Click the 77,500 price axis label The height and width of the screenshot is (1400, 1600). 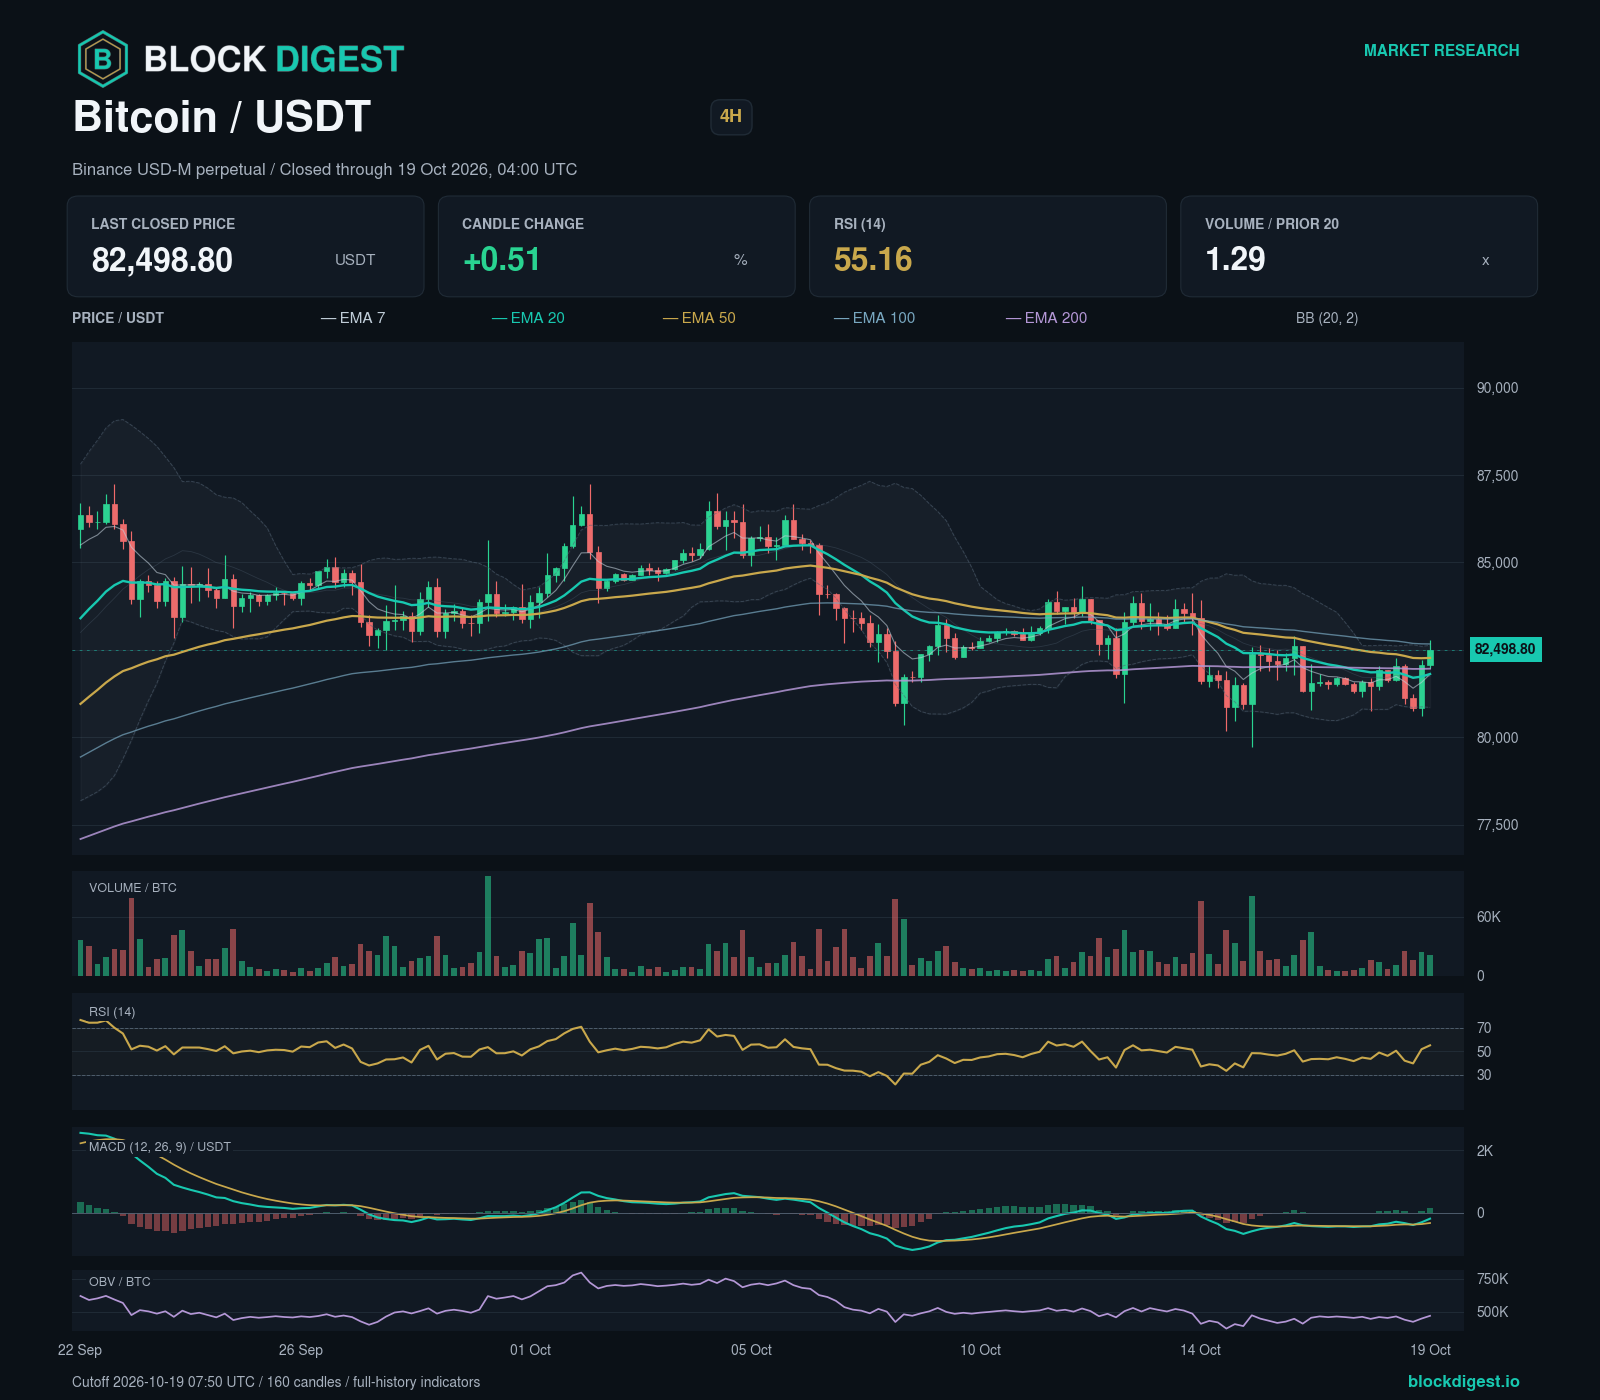[x=1497, y=825]
